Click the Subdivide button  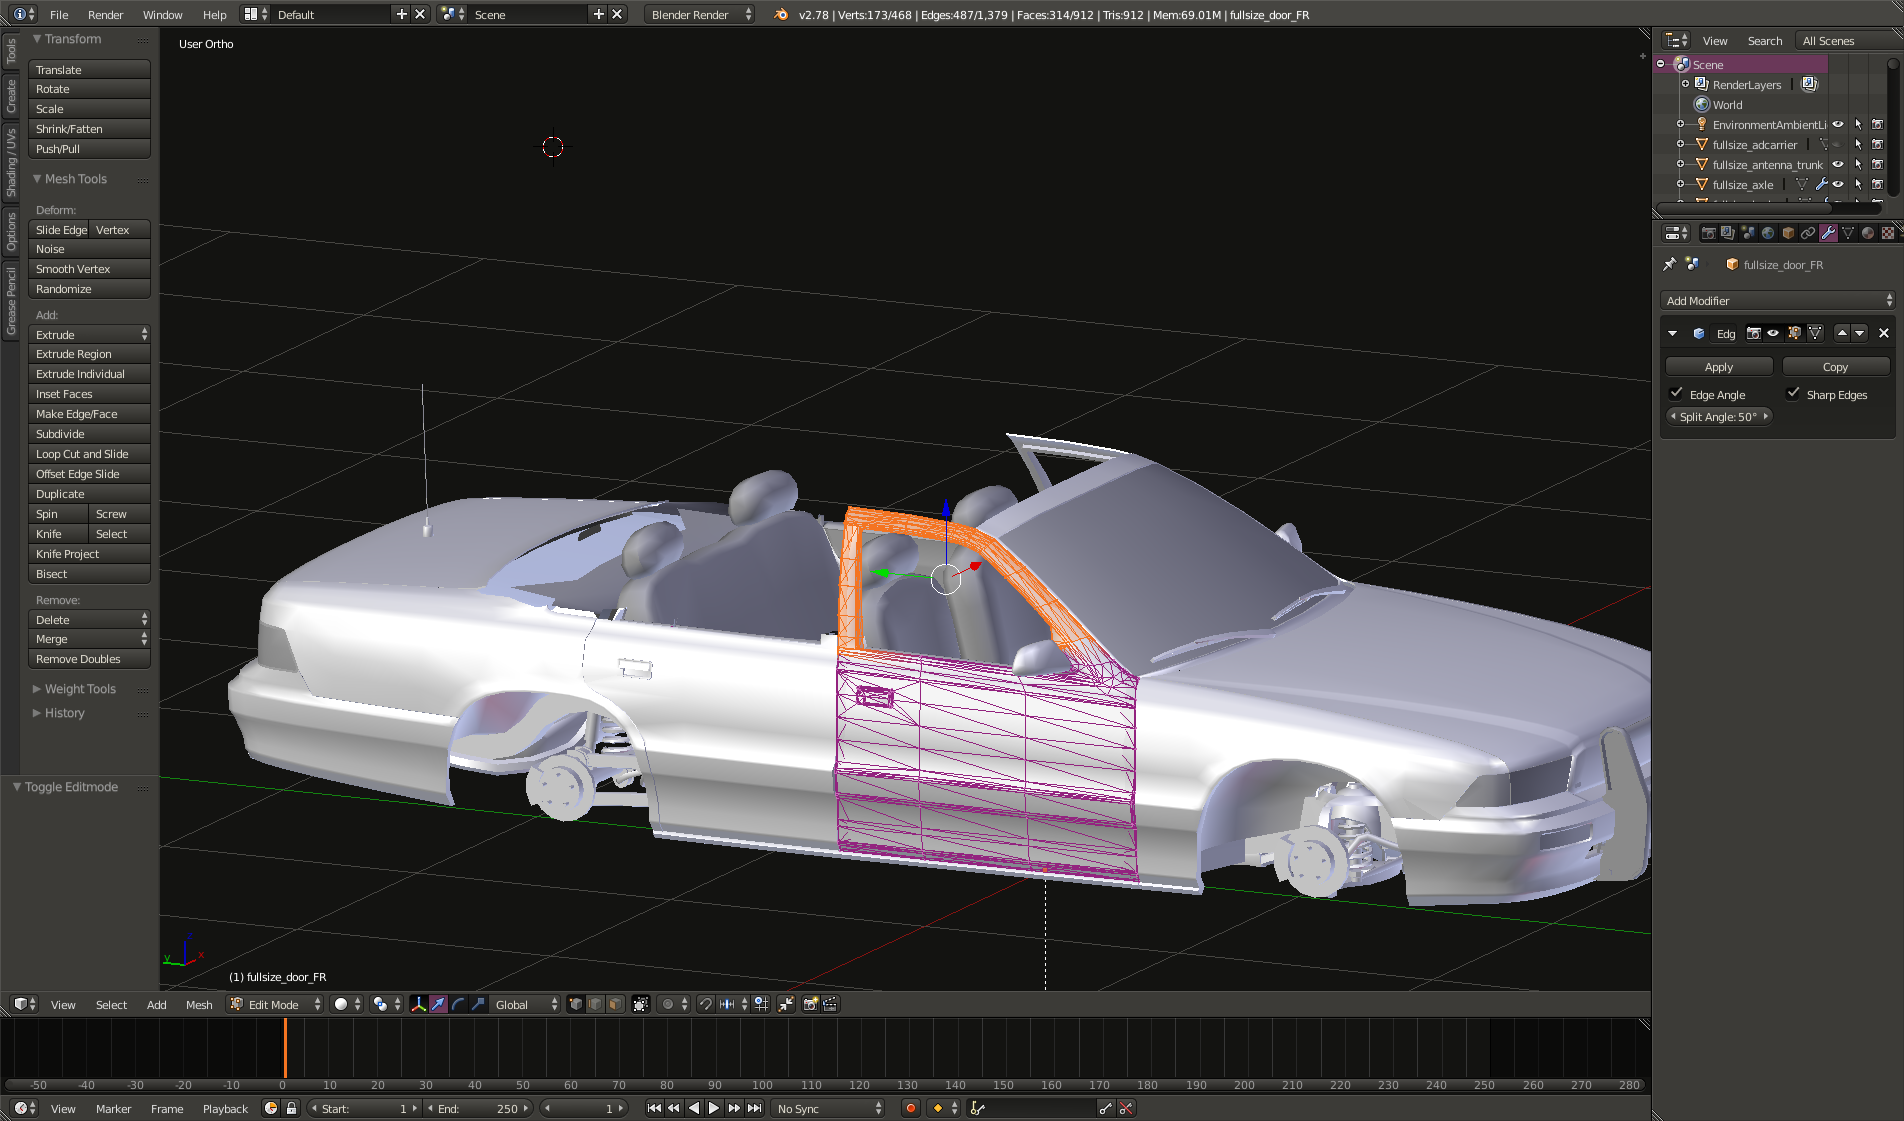pyautogui.click(x=89, y=434)
